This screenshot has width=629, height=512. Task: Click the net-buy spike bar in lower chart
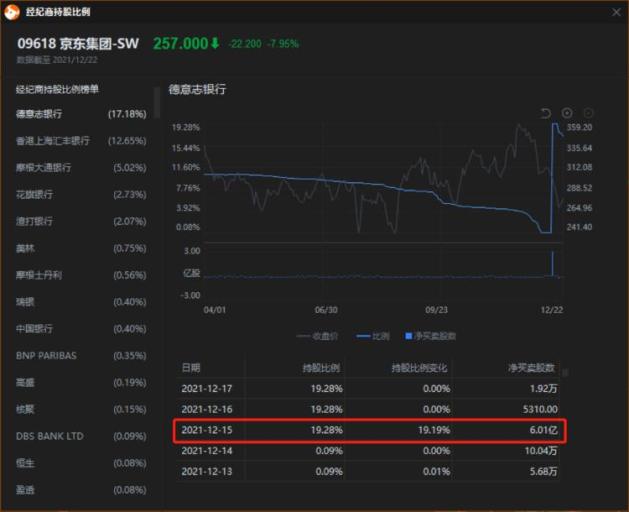pos(553,264)
